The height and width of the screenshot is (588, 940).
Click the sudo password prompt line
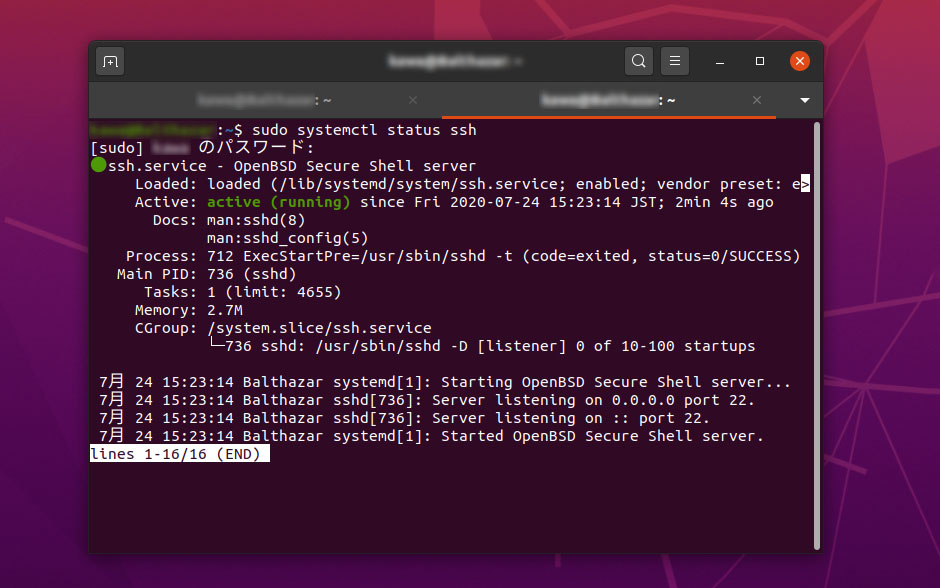202,147
